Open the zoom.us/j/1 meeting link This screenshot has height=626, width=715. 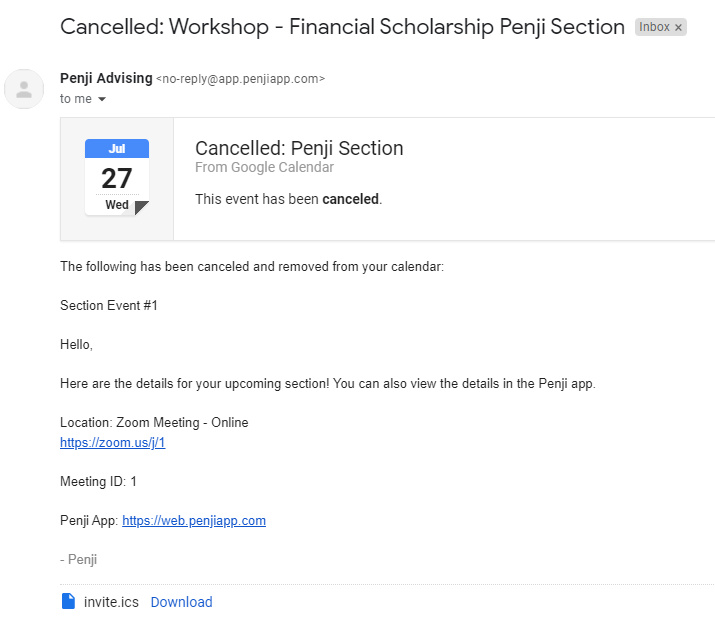tap(113, 442)
